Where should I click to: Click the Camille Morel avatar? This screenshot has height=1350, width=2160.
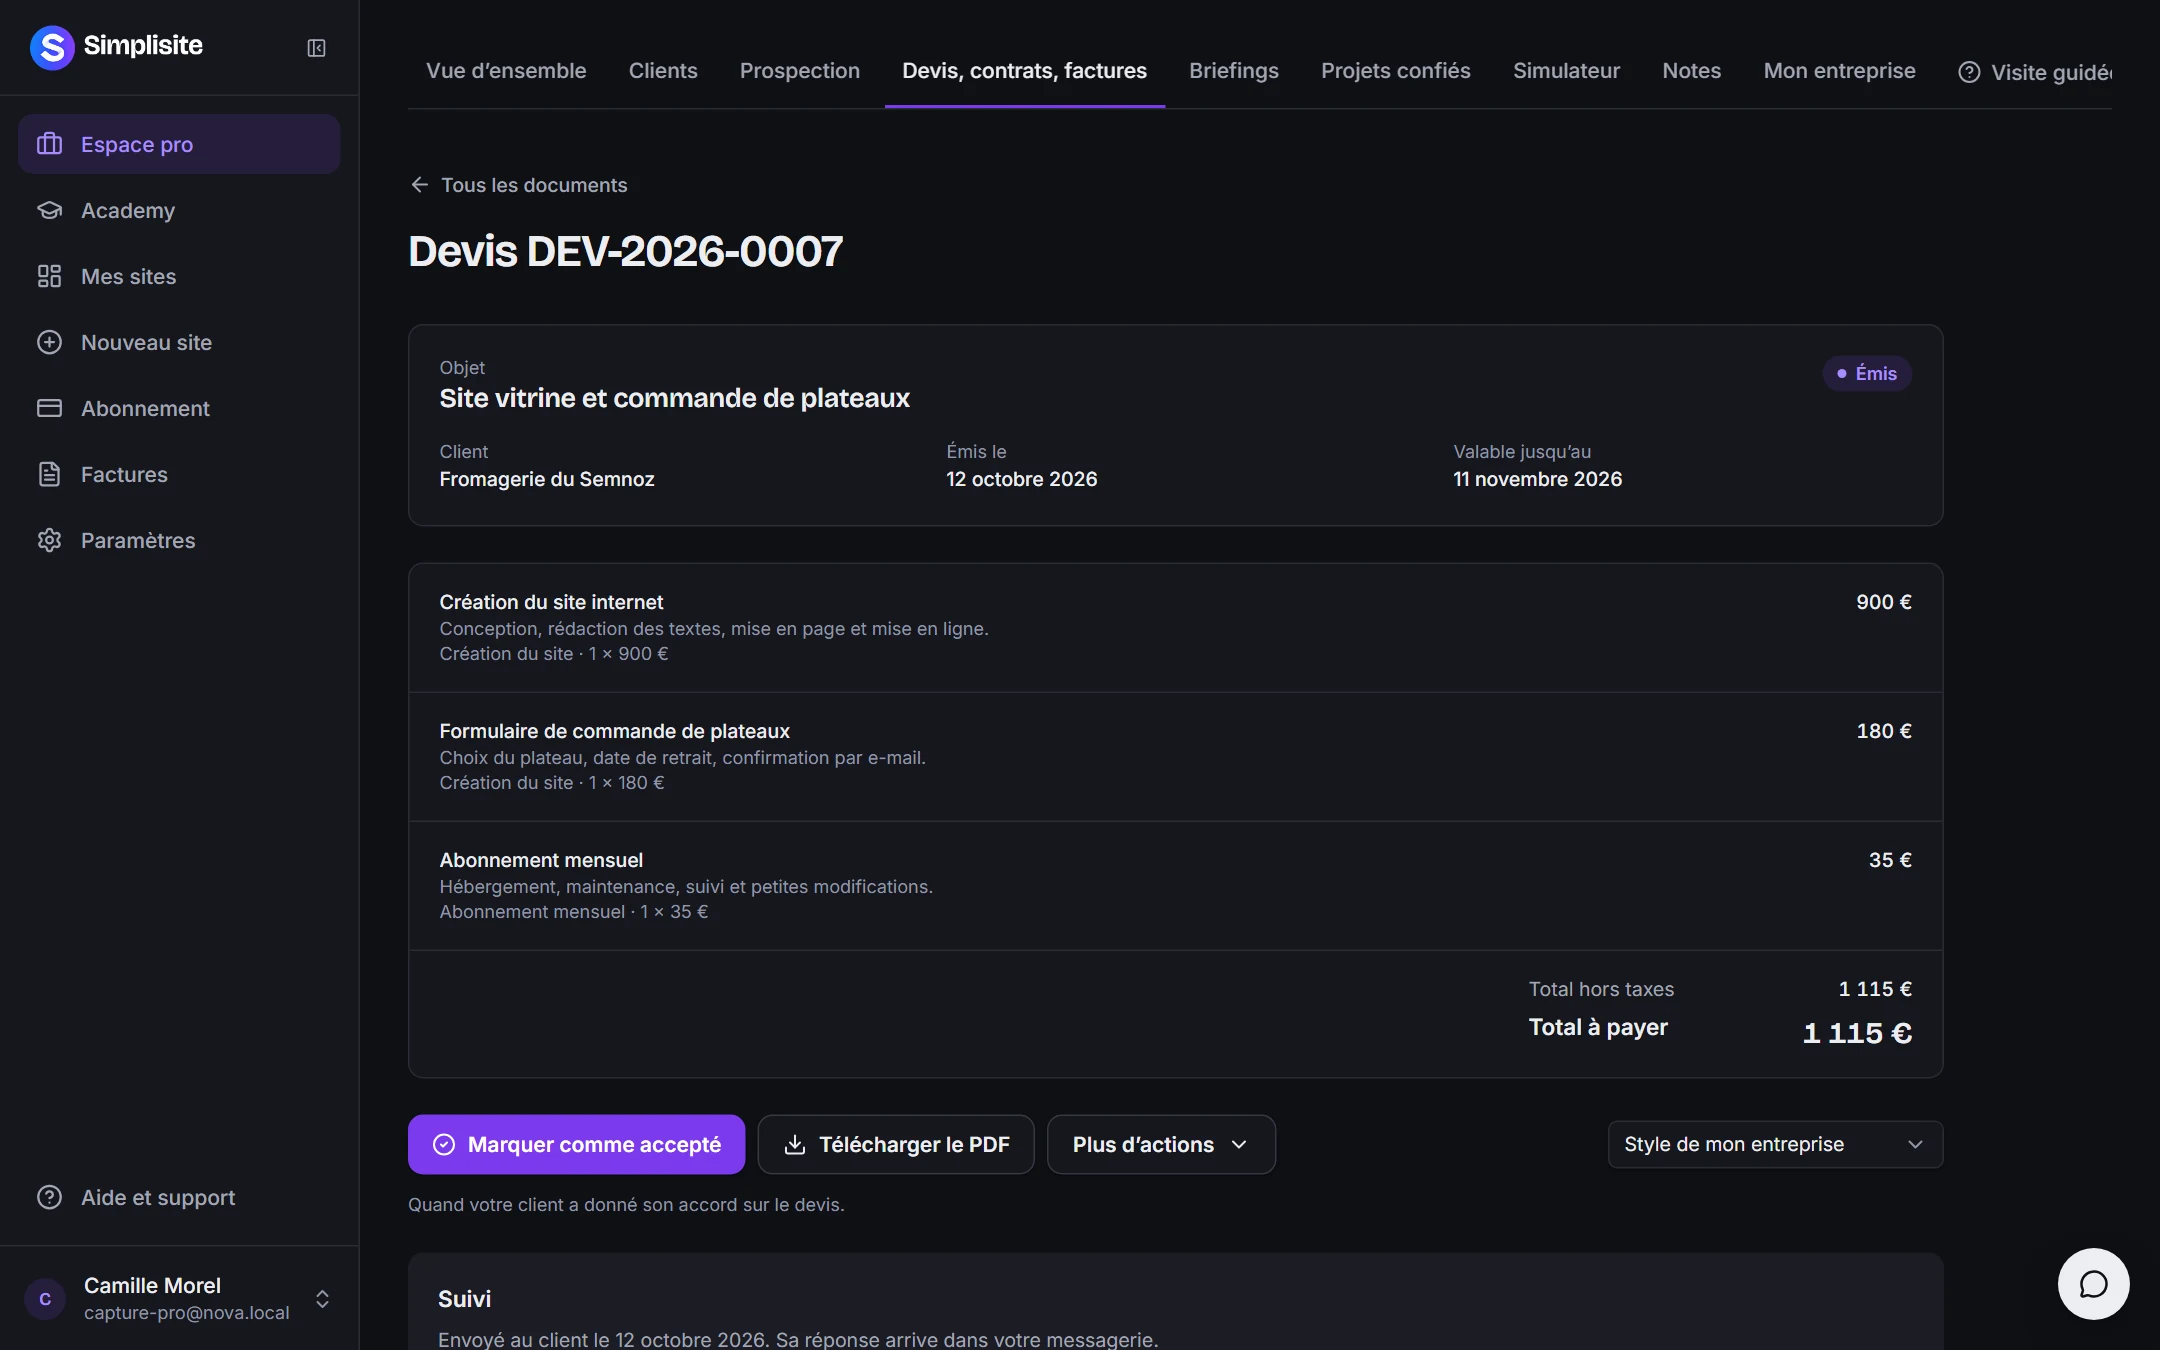point(45,1299)
